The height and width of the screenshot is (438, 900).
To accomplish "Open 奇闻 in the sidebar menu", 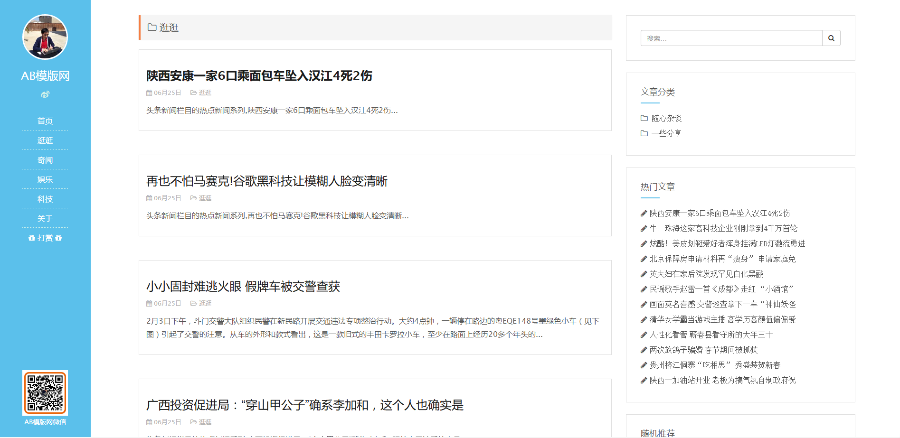I will click(45, 160).
